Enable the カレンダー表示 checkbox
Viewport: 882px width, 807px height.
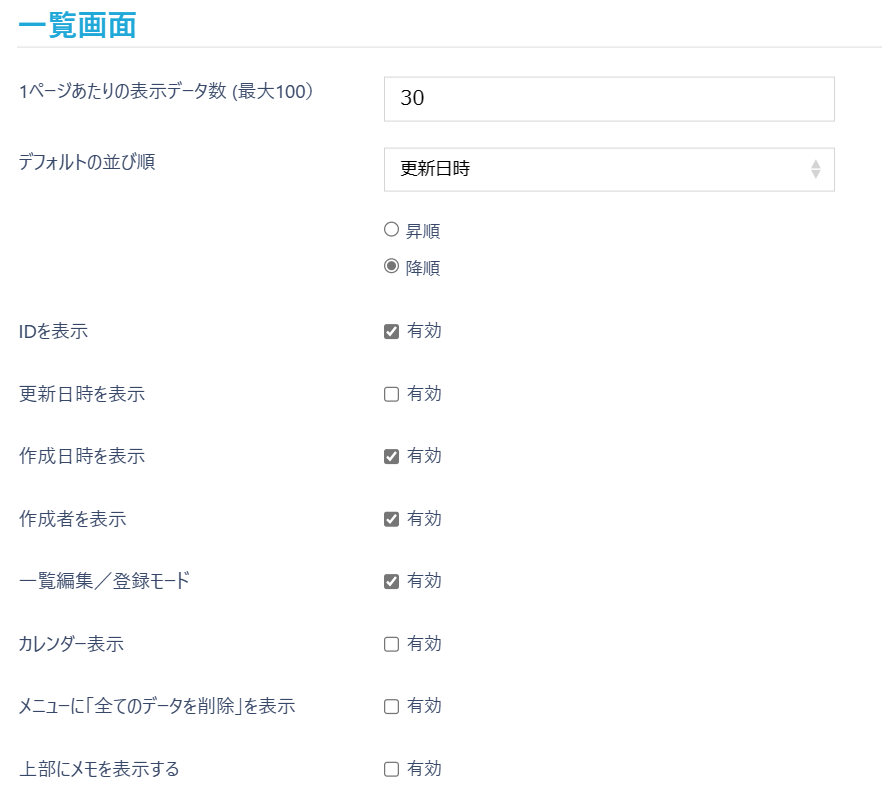[392, 644]
